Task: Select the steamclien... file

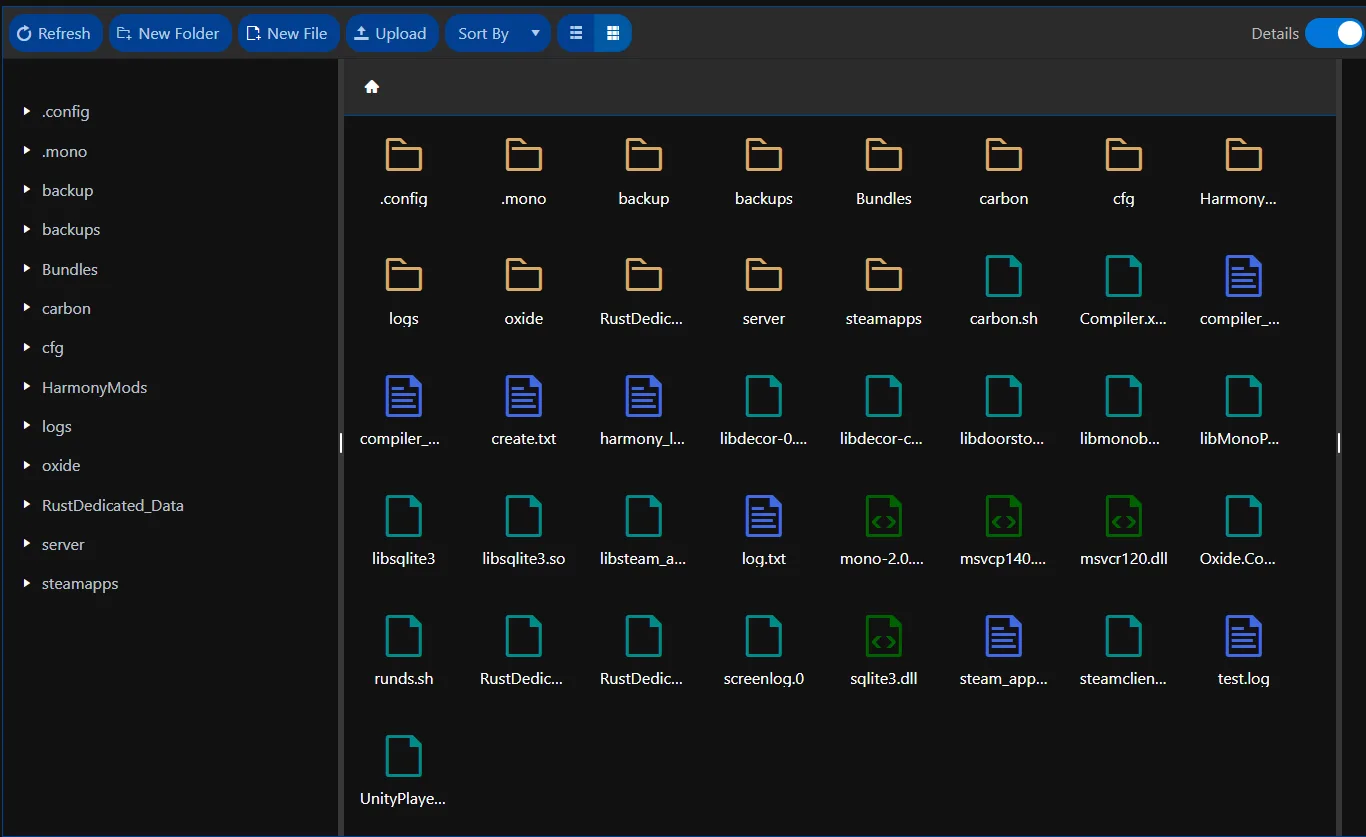Action: [x=1124, y=636]
